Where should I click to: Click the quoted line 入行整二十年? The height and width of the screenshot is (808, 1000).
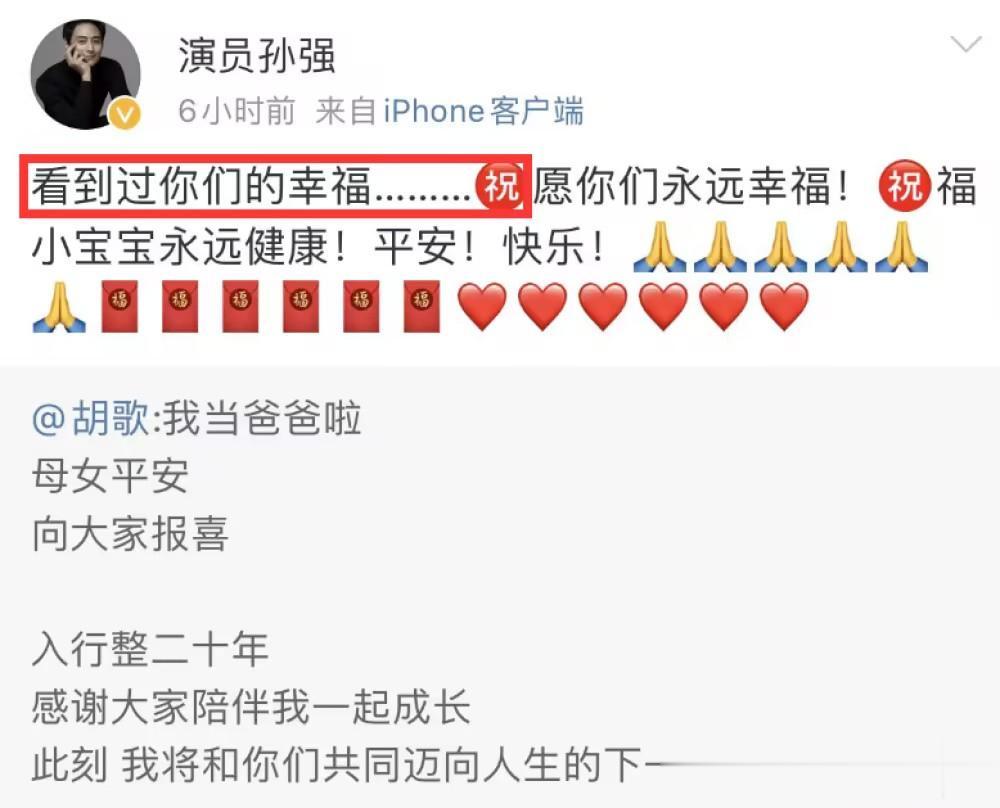(150, 649)
